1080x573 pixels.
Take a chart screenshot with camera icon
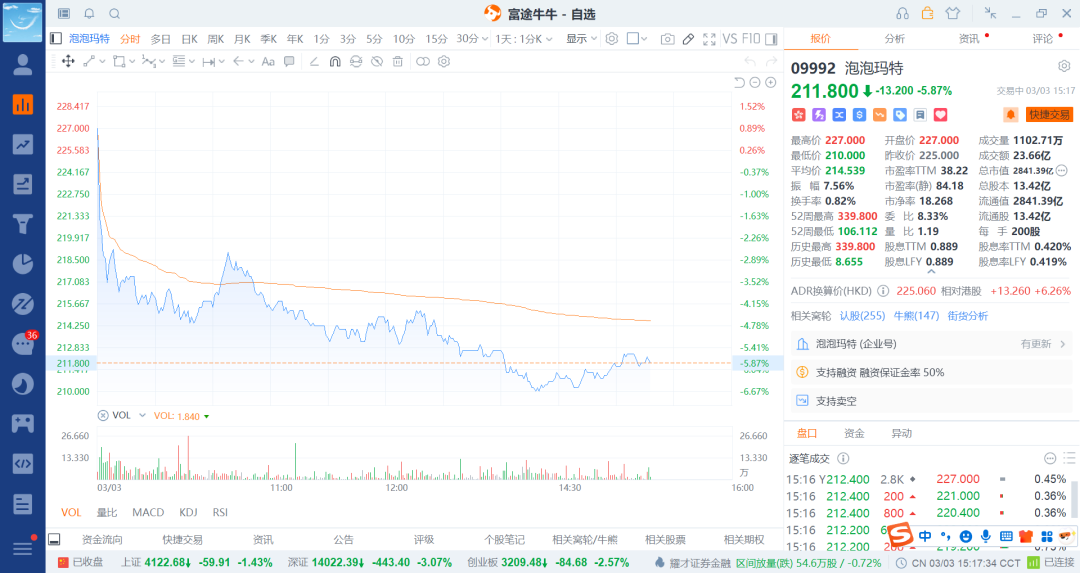pos(667,39)
